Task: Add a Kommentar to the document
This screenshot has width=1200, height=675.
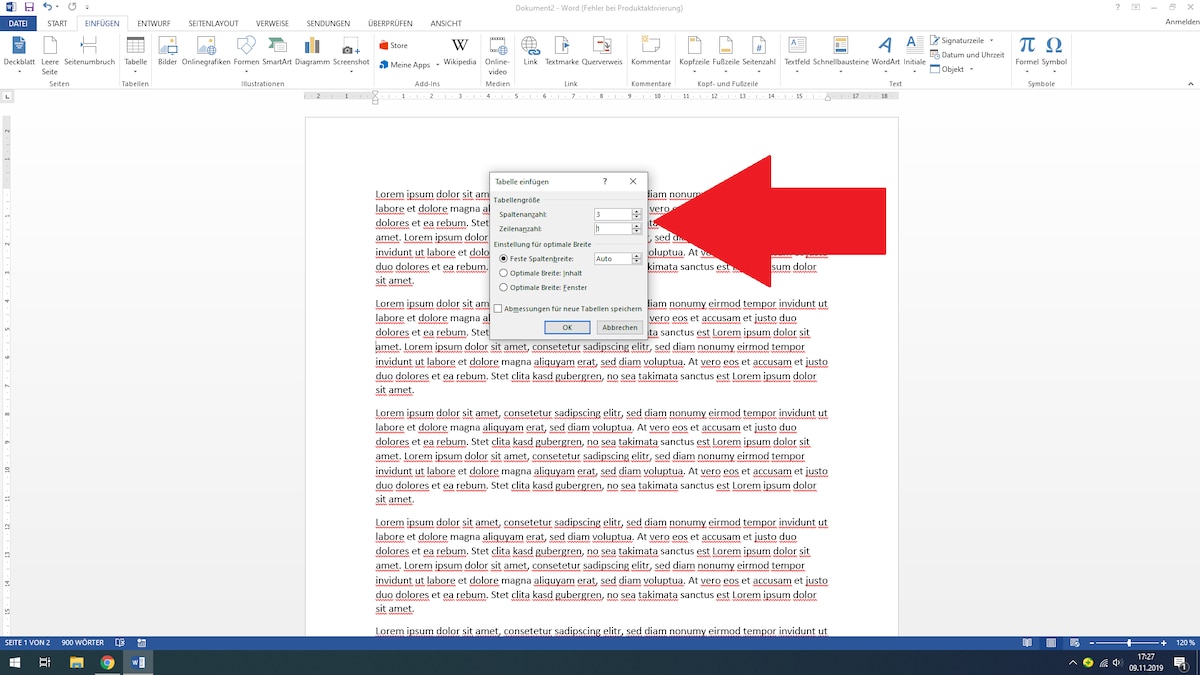Action: pos(650,50)
